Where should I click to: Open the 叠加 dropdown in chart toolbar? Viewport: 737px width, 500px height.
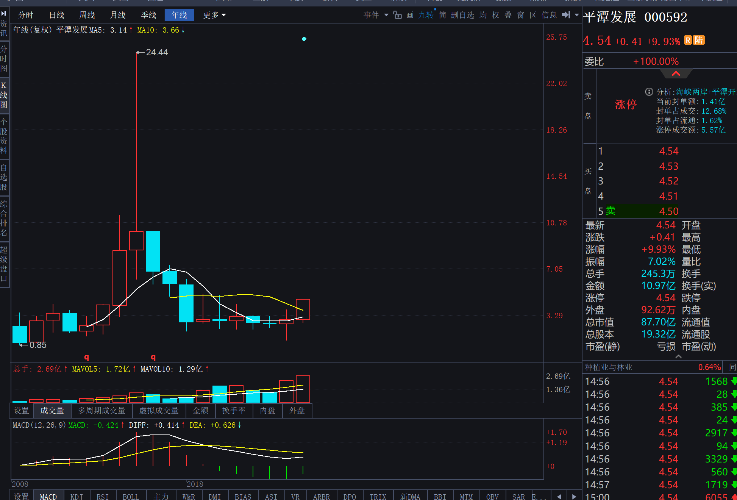(373, 16)
